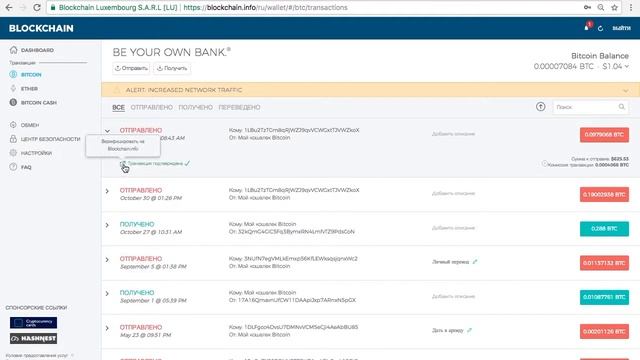Screen dimensions: 640x360
Task: Select recipient address 3NUfN7eg... on September 5 row
Action: point(300,259)
